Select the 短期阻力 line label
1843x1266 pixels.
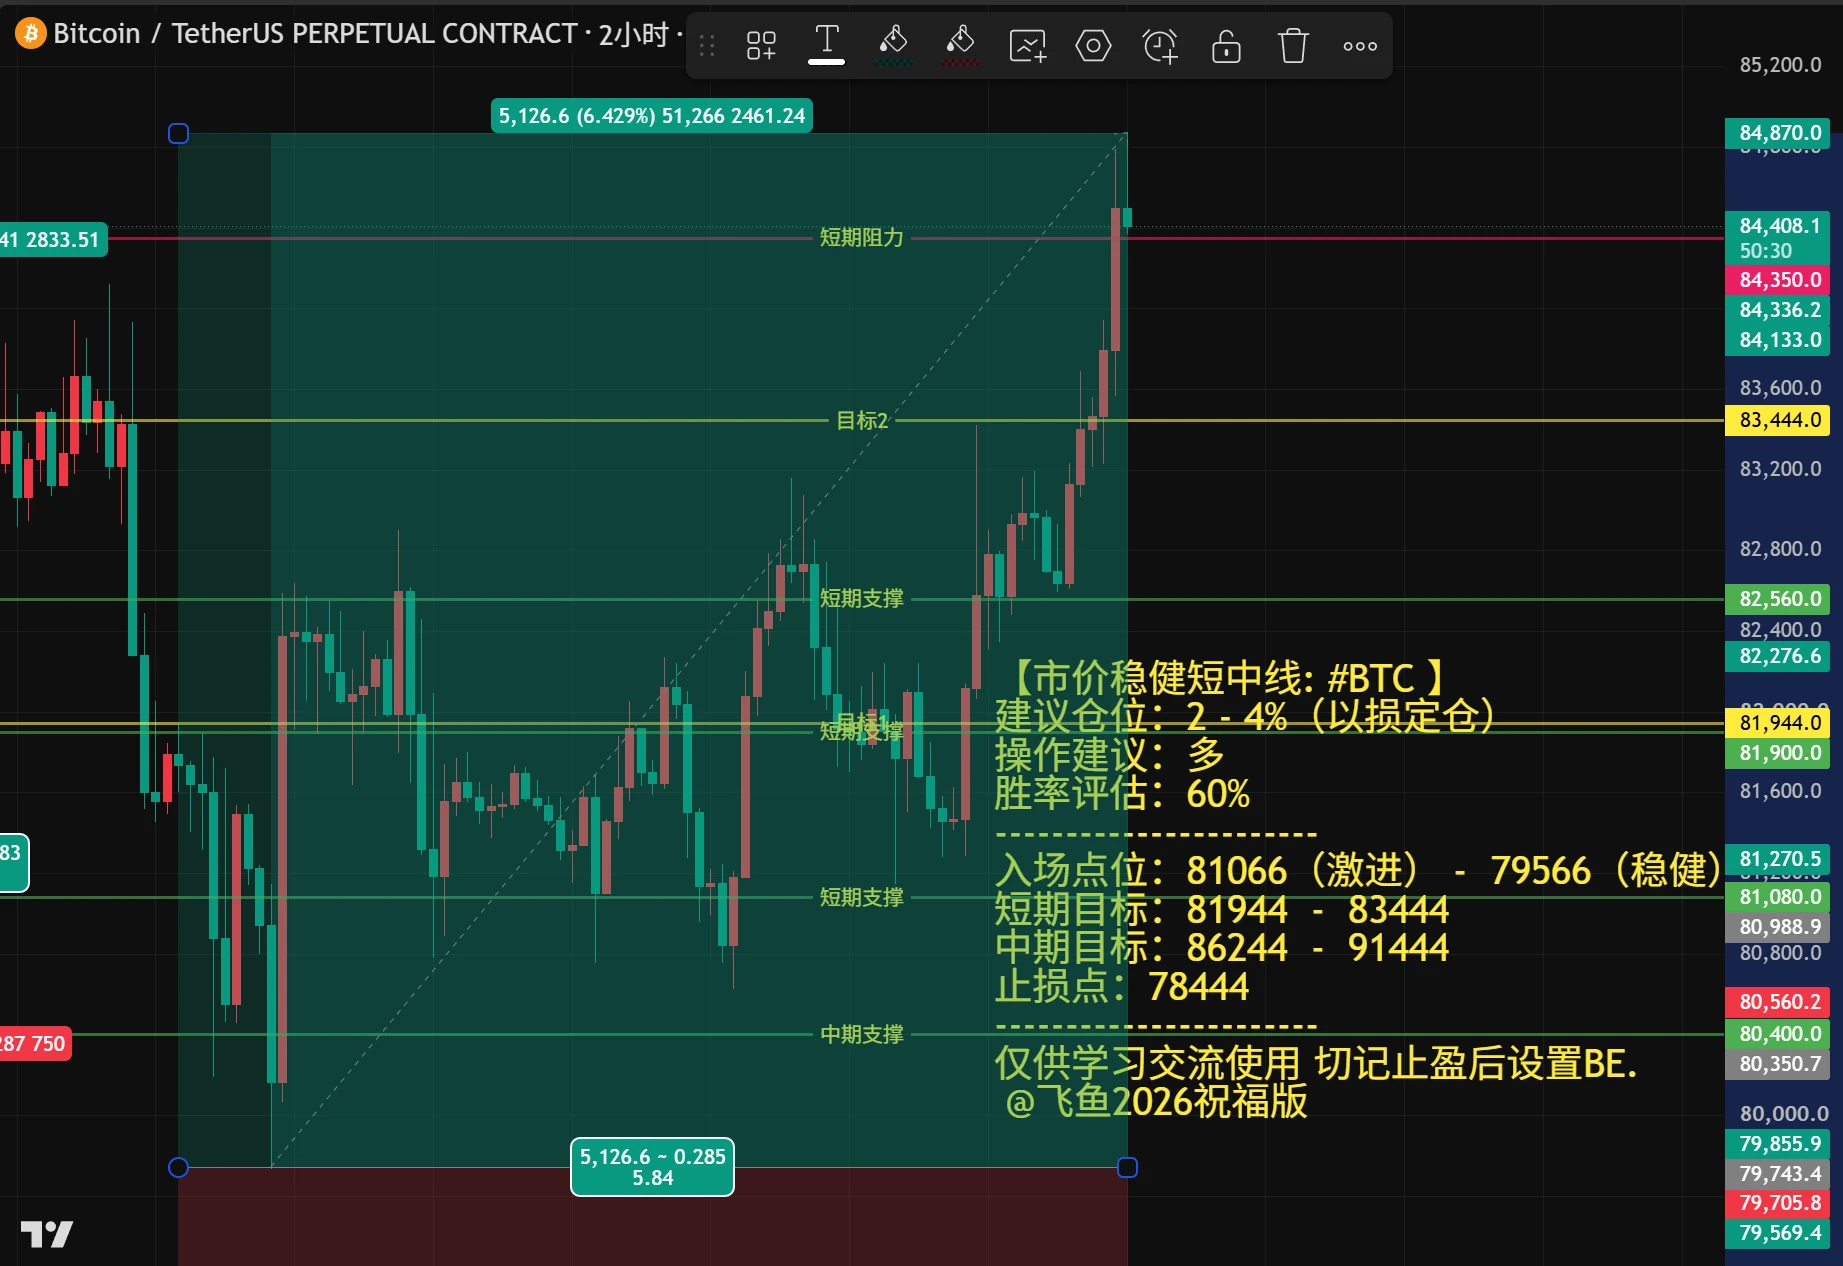coord(861,237)
